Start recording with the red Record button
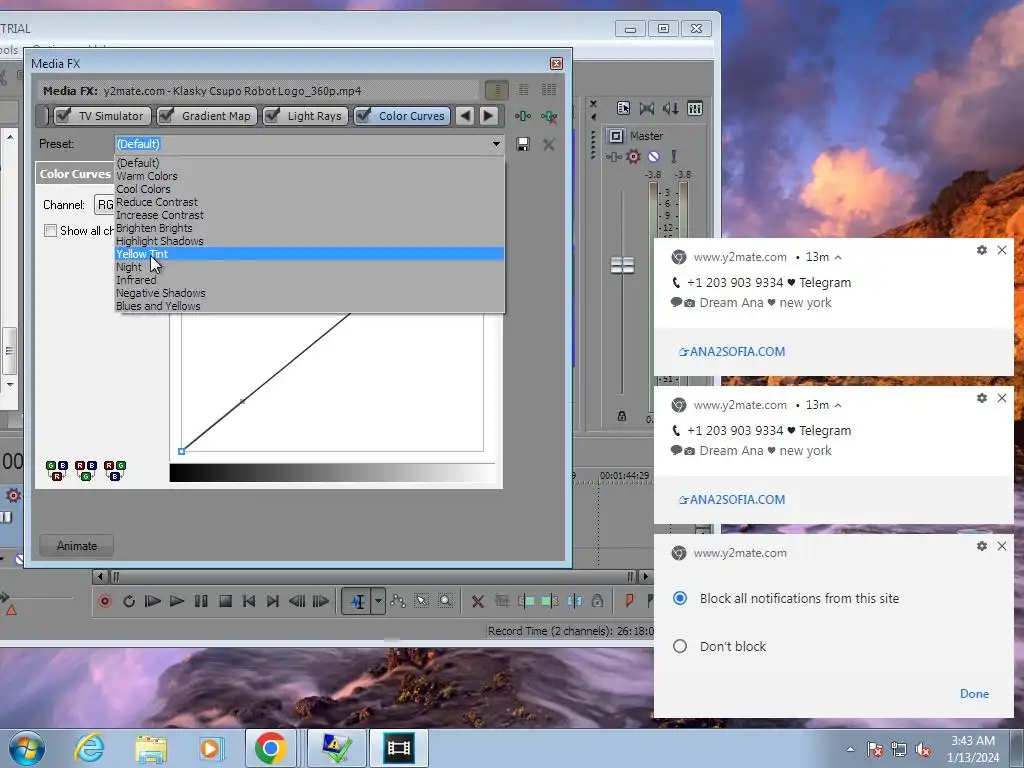The width and height of the screenshot is (1024, 768). [x=104, y=601]
